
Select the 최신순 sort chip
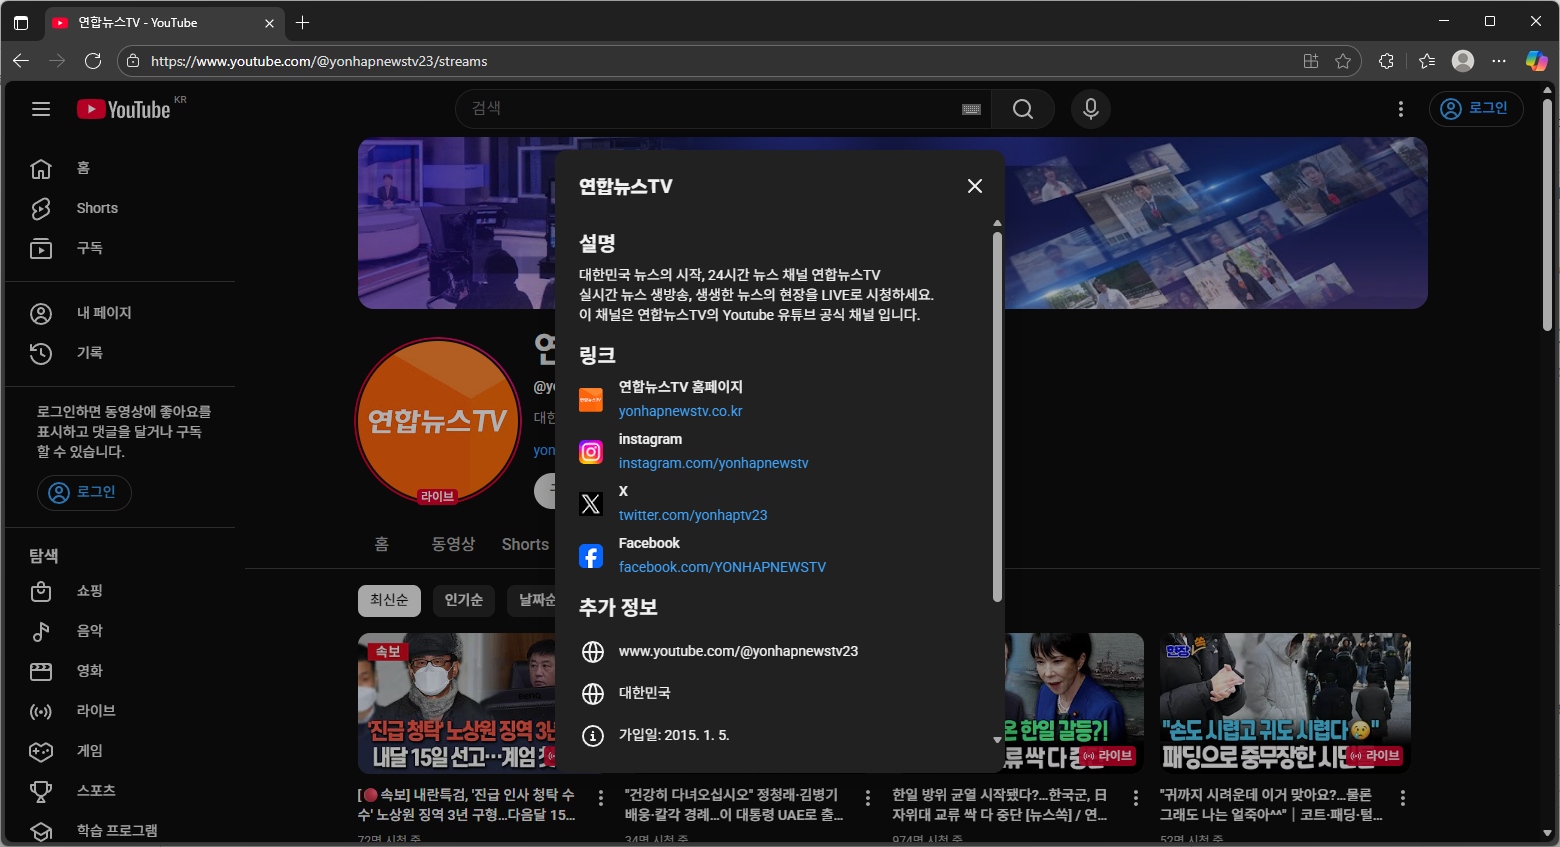[389, 600]
